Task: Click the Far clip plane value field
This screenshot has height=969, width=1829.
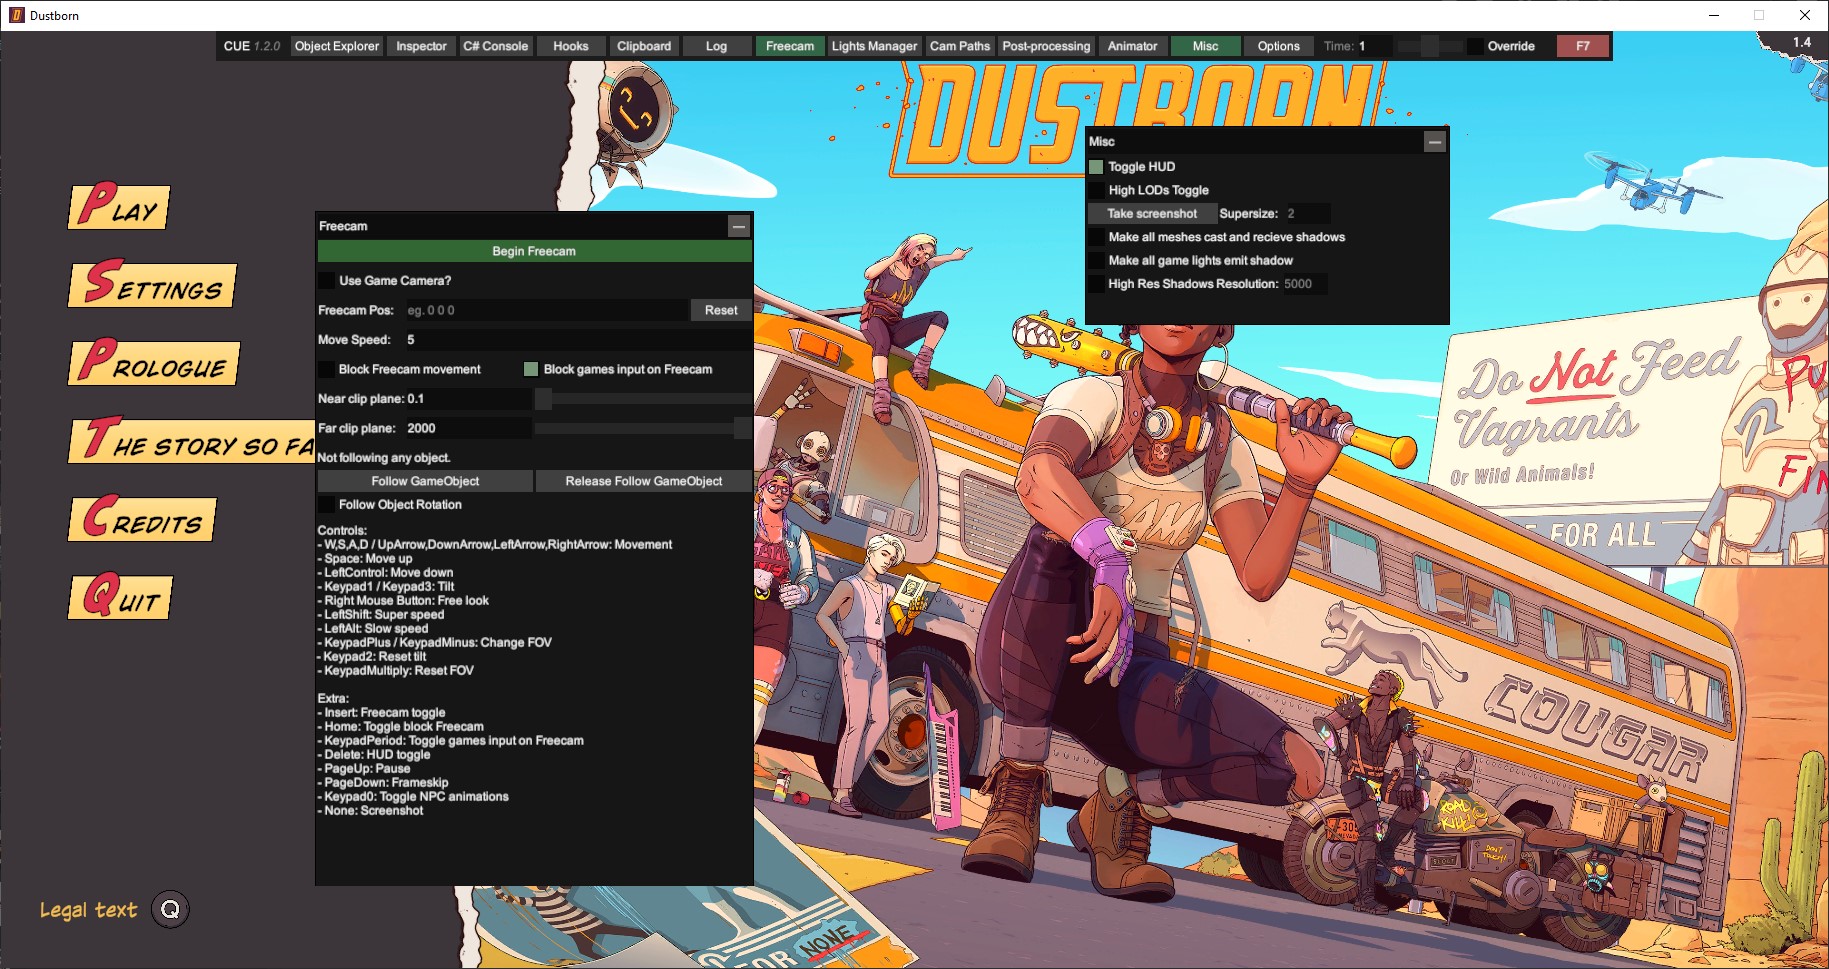Action: (468, 428)
